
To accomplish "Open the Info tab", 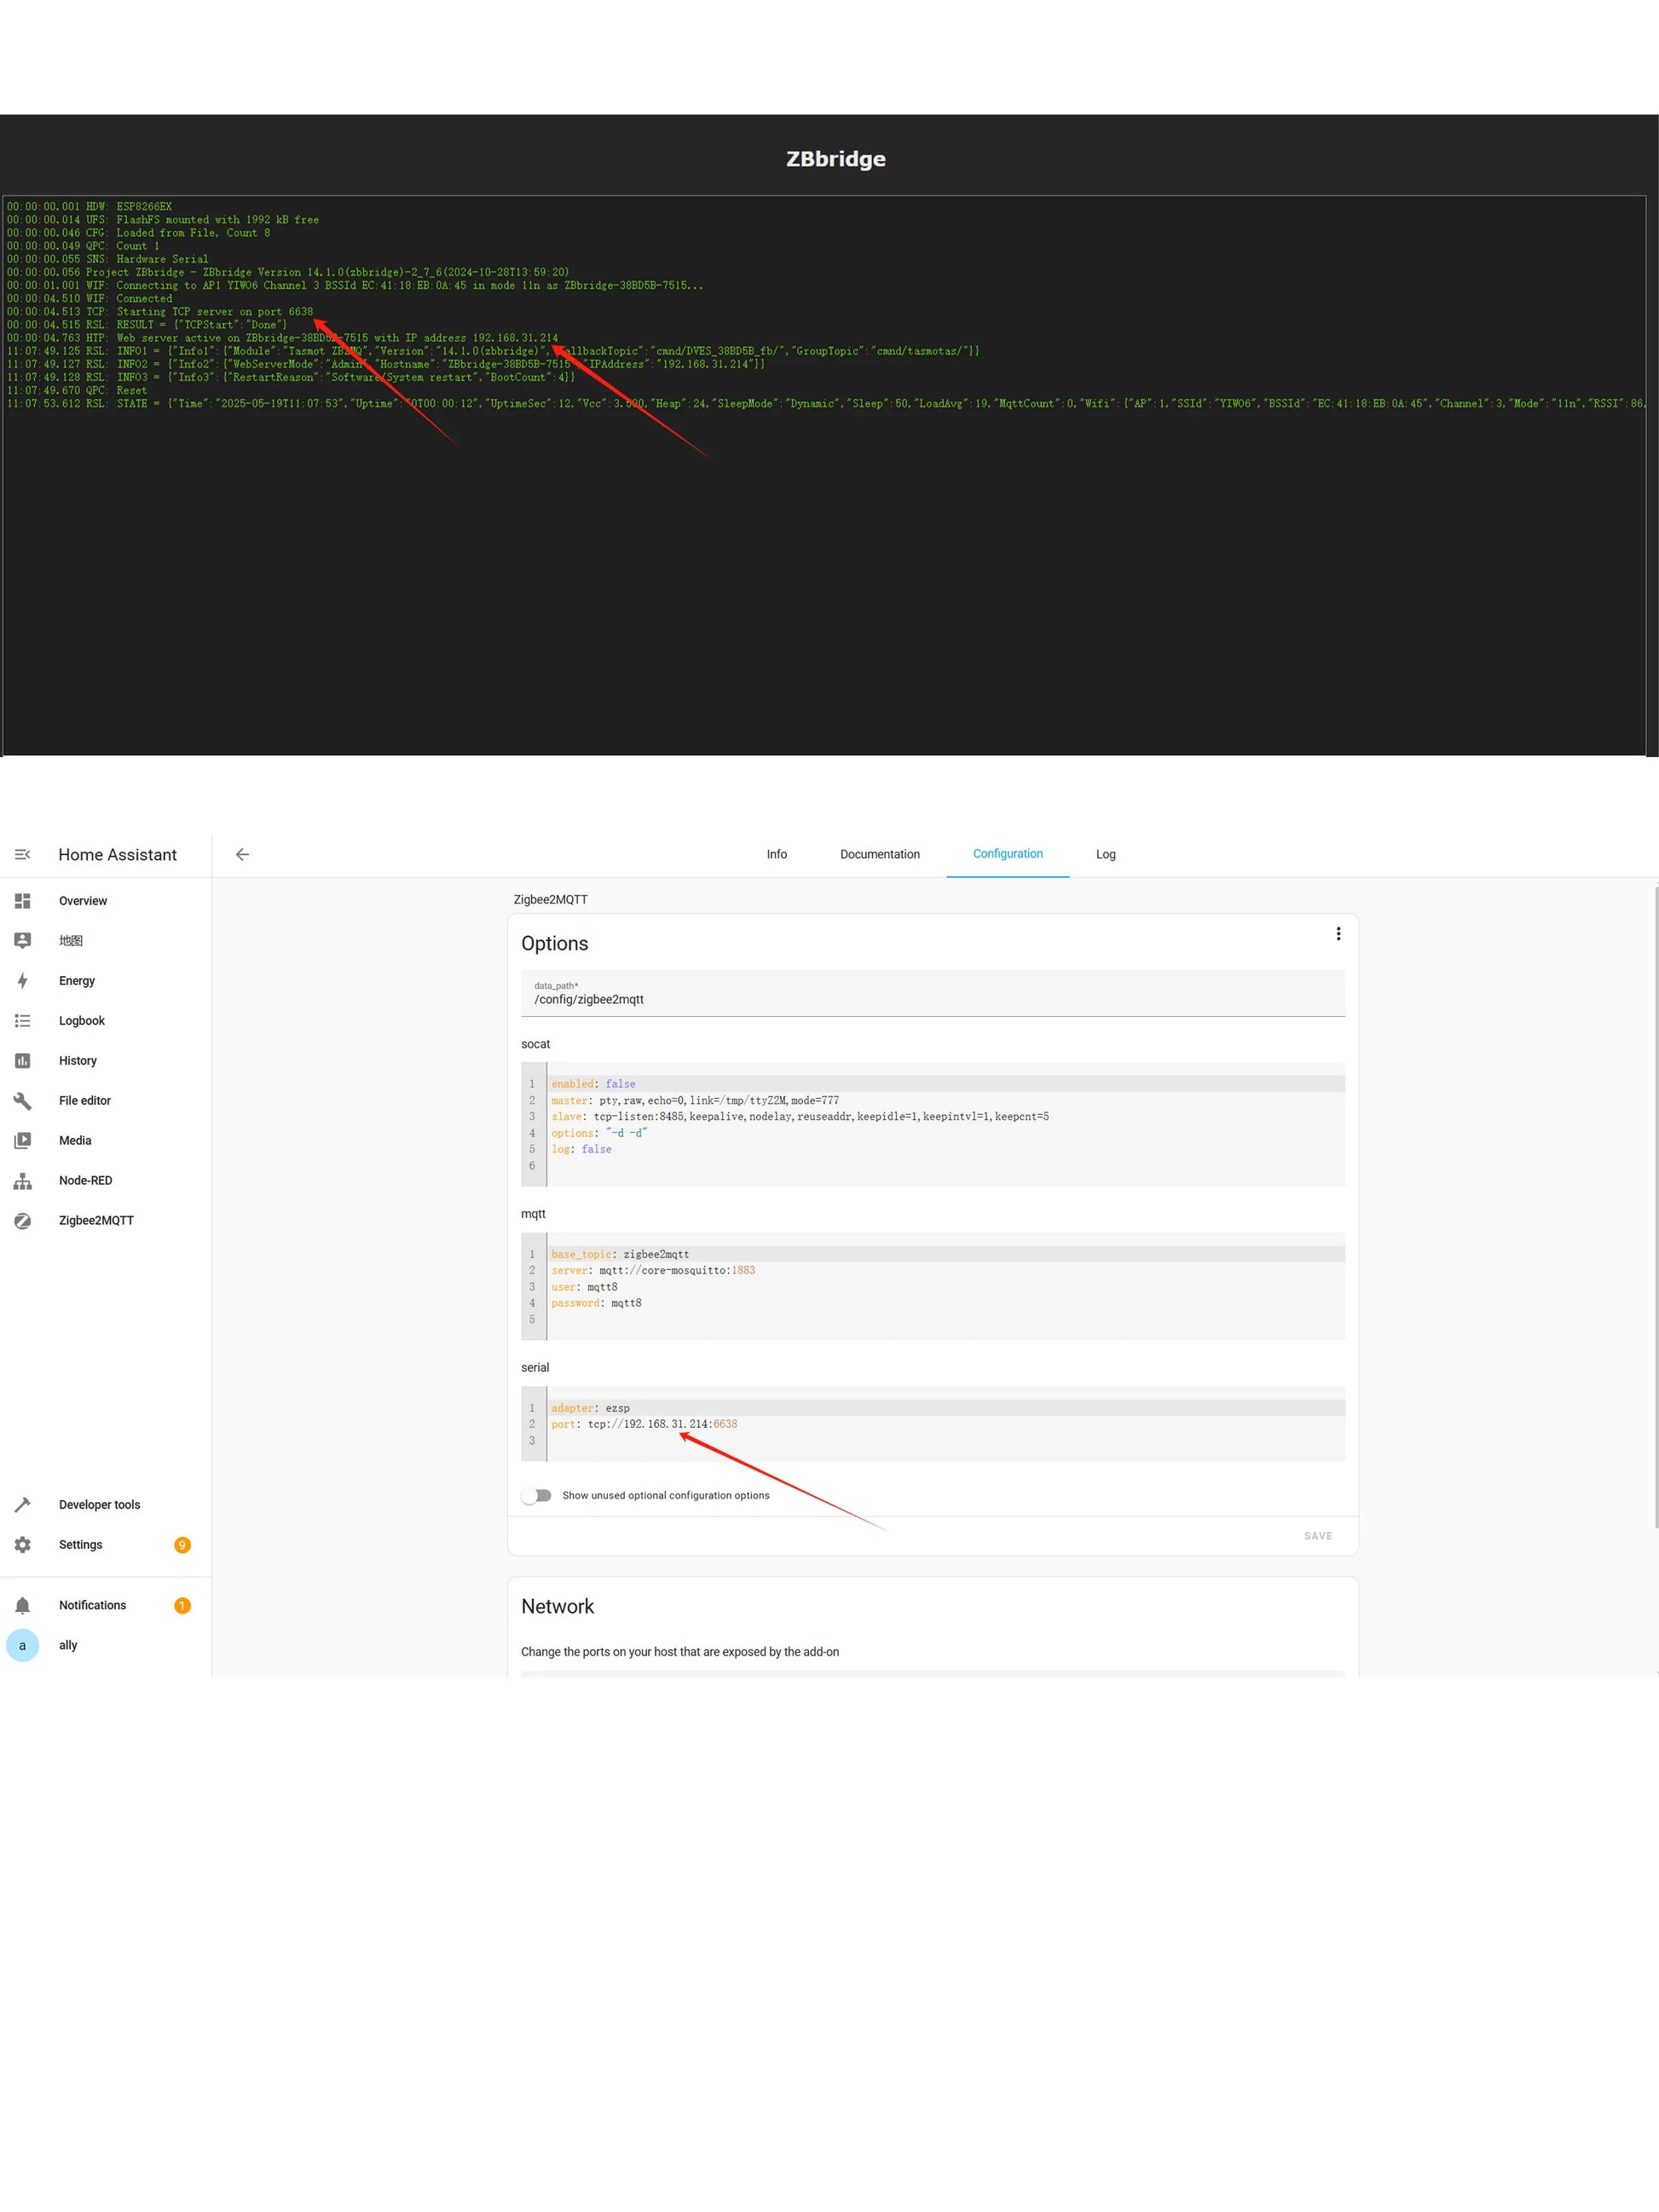I will [776, 855].
